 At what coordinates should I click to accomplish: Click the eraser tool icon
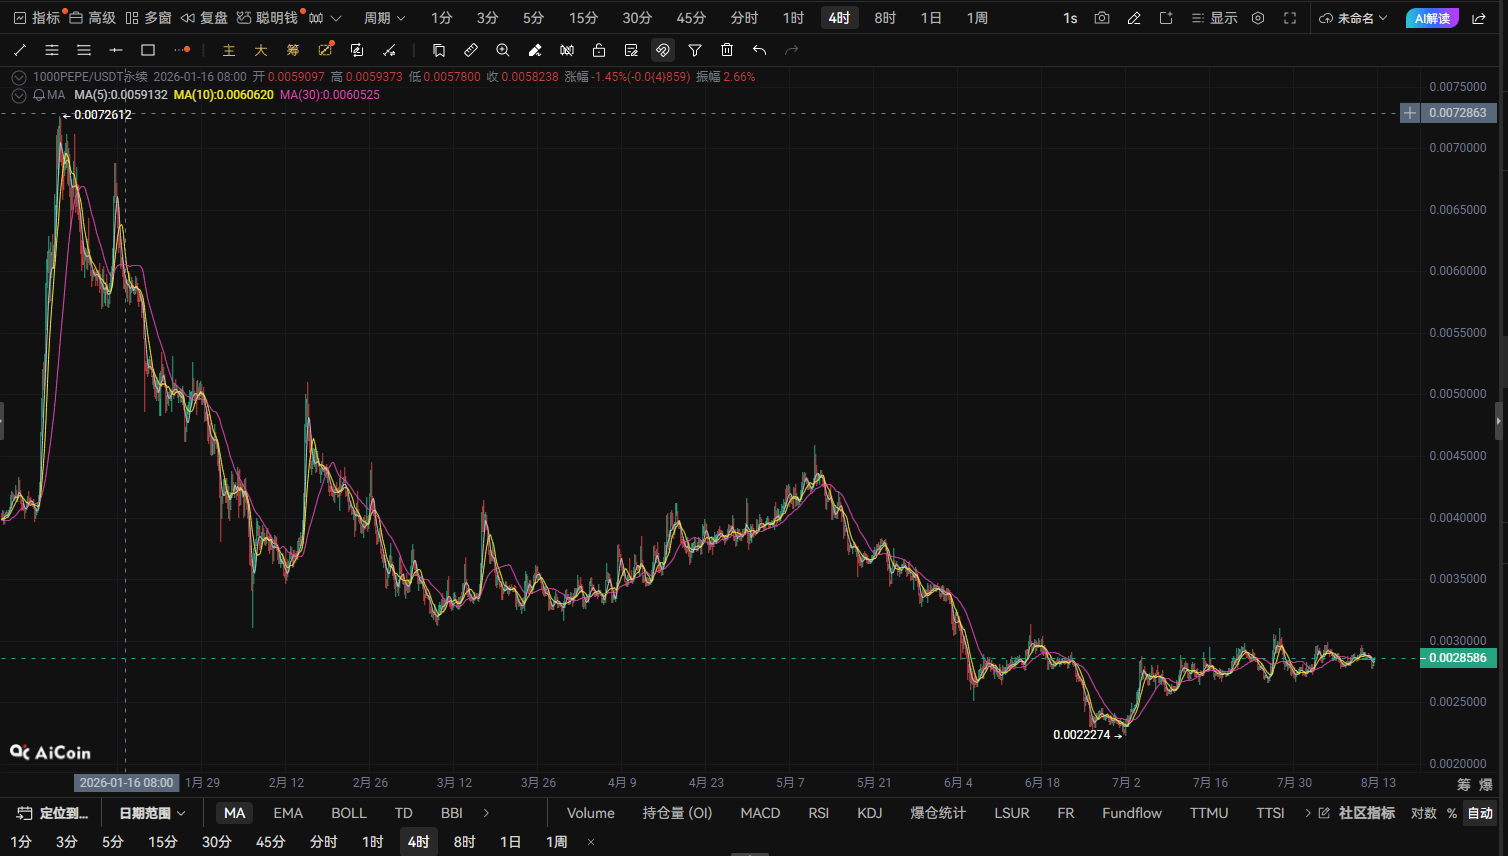click(535, 50)
